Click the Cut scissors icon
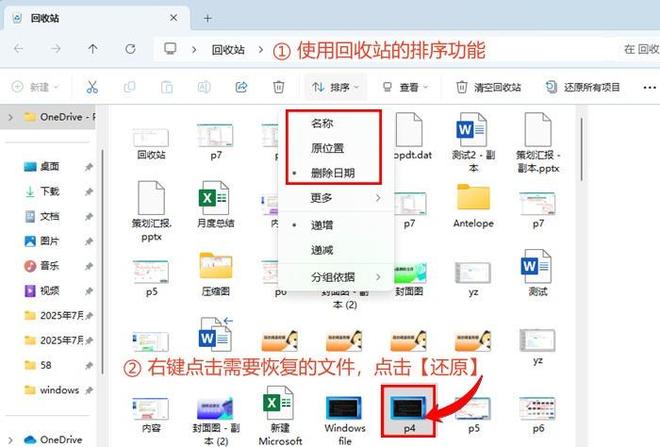Screen dimensions: 660x447 click(x=92, y=87)
